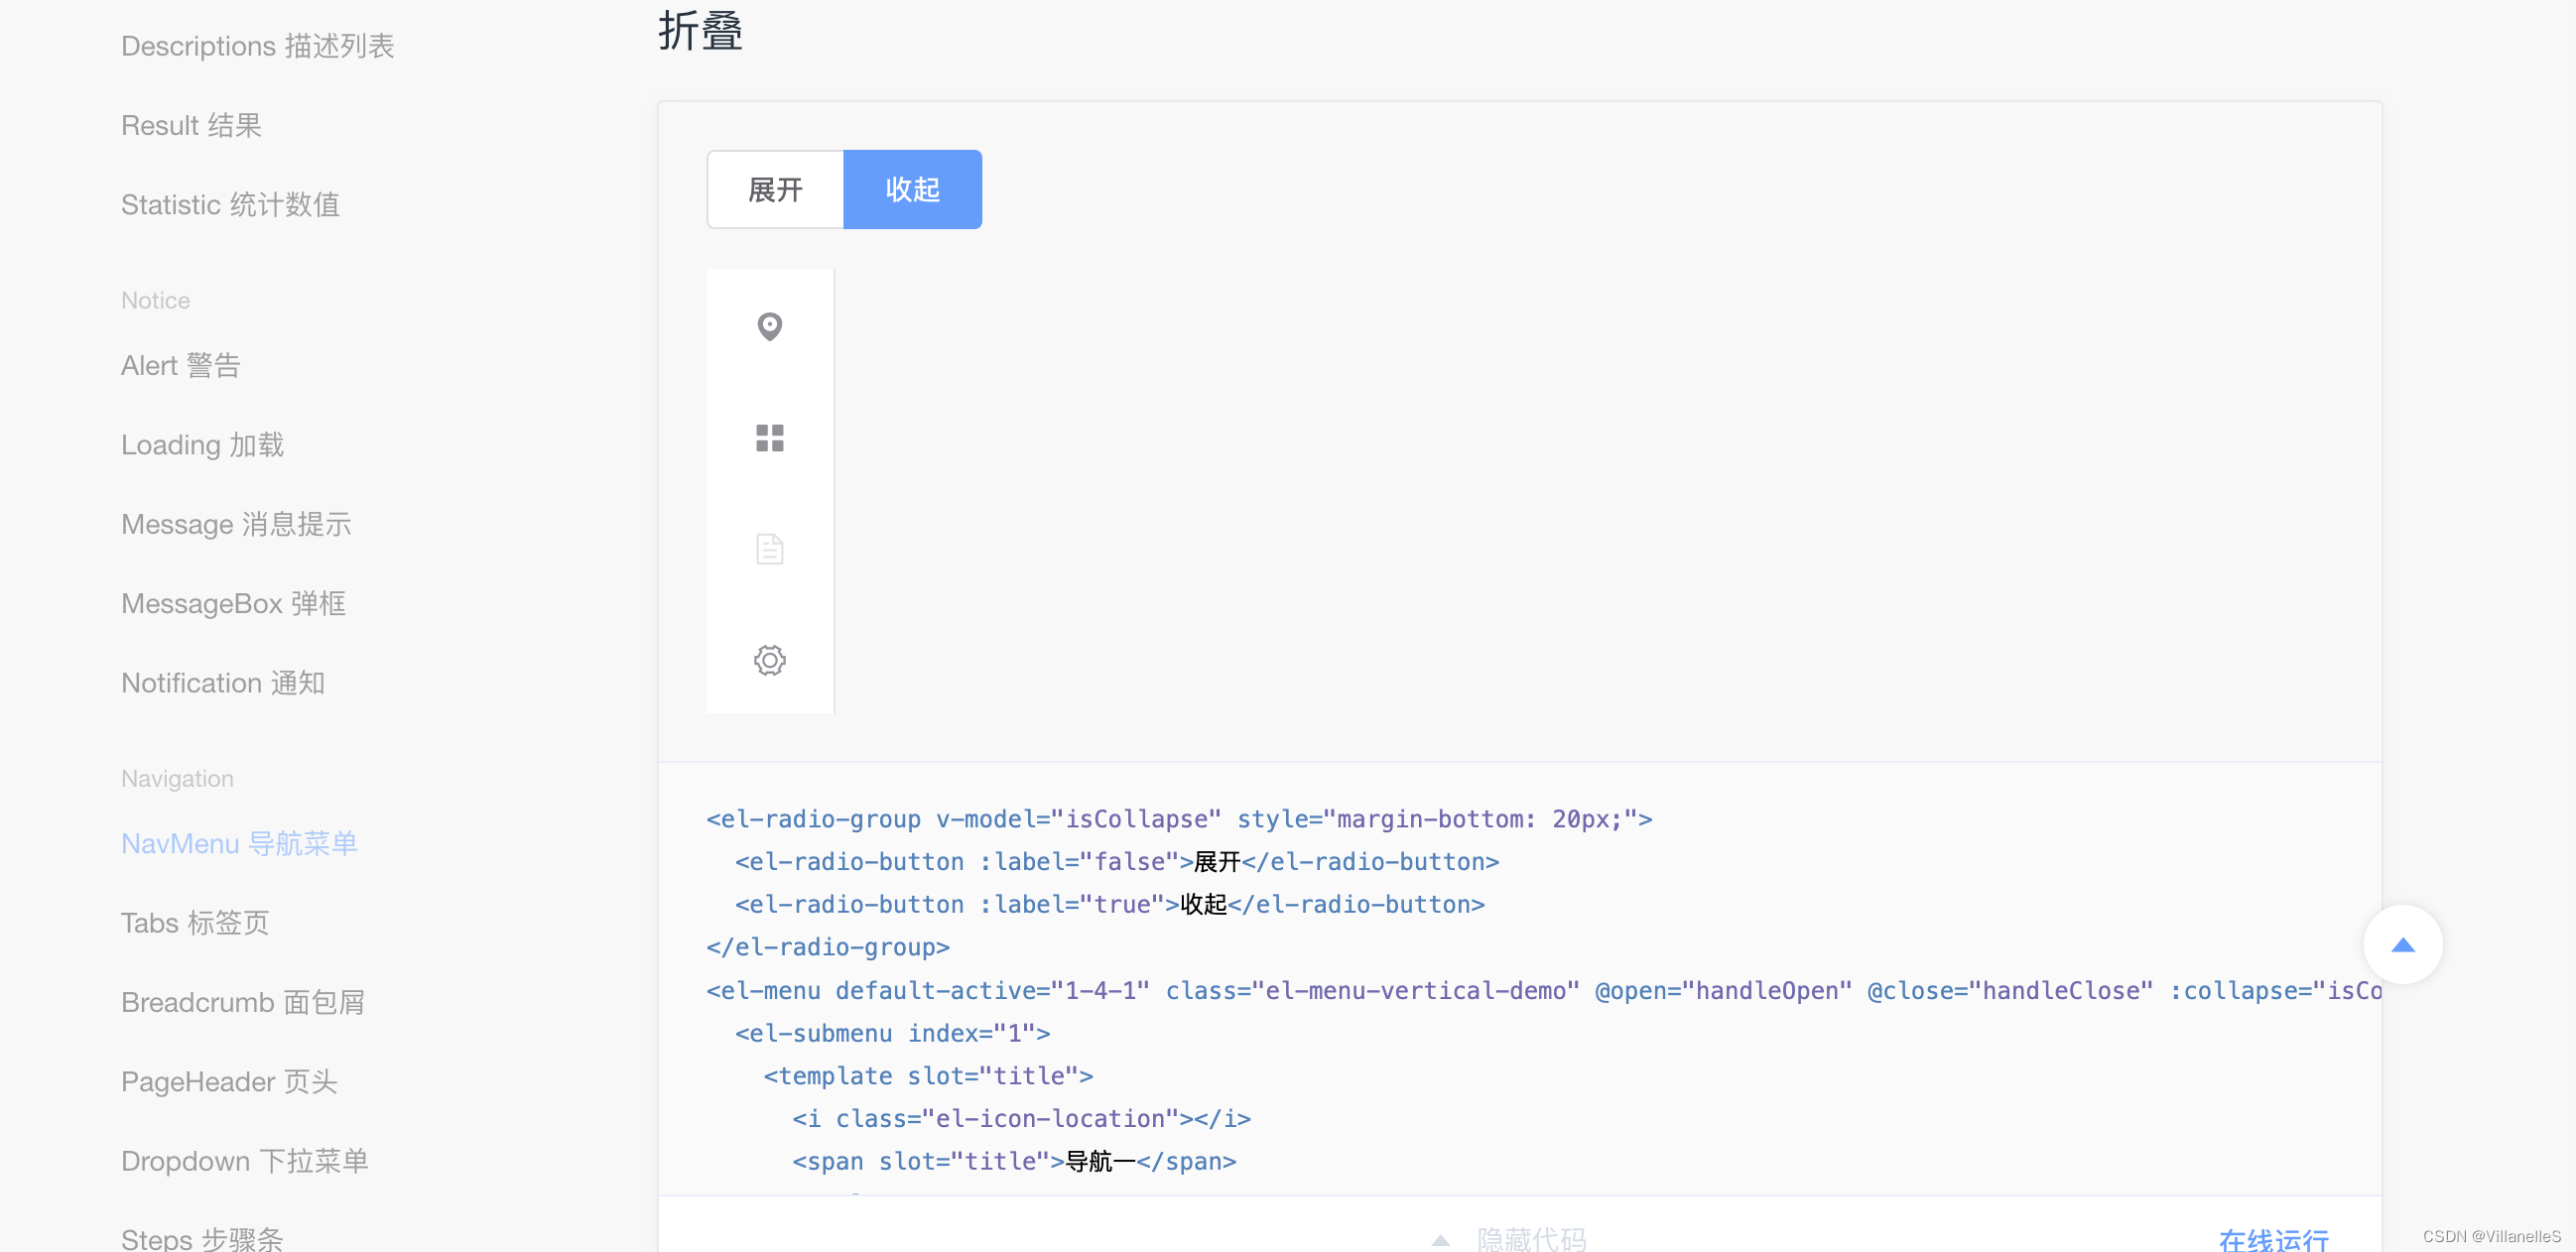Open Loading 加载 in sidebar
Viewport: 2576px width, 1252px height.
coord(202,445)
